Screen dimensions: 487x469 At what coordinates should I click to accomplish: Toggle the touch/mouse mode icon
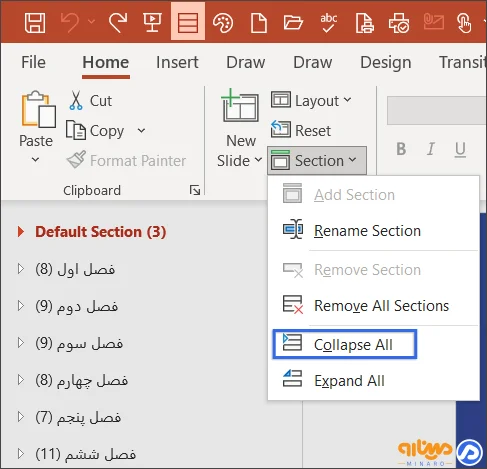pos(464,23)
